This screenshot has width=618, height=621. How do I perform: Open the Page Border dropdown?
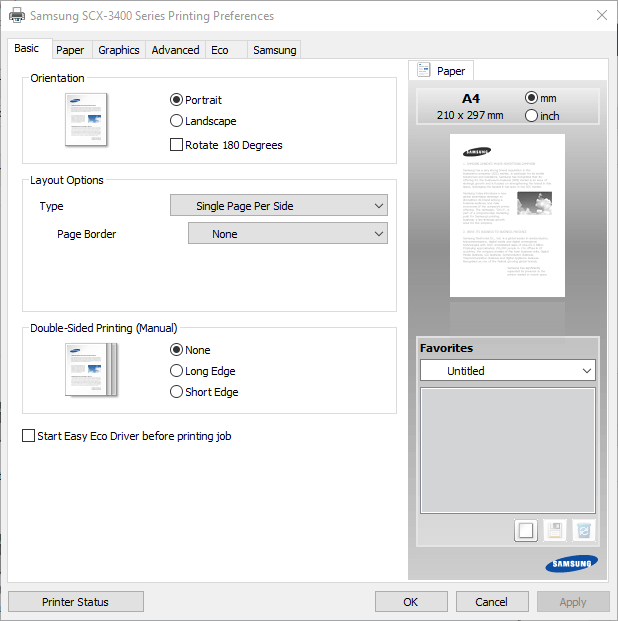(x=288, y=233)
